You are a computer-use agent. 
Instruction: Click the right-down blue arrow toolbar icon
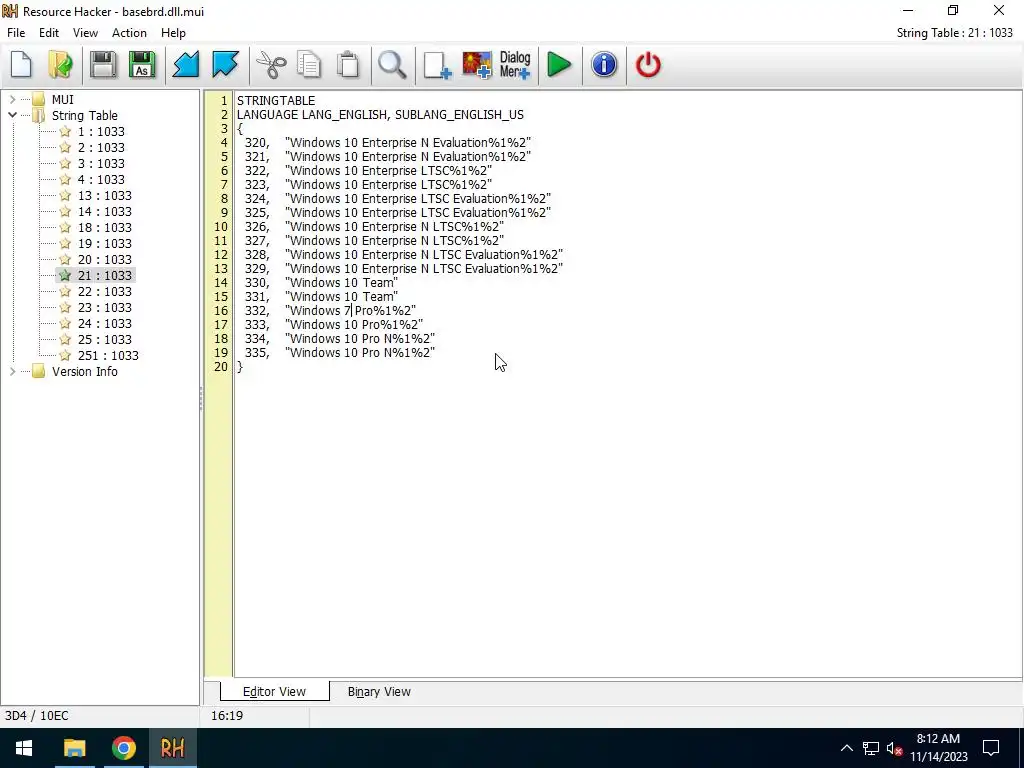coord(225,65)
